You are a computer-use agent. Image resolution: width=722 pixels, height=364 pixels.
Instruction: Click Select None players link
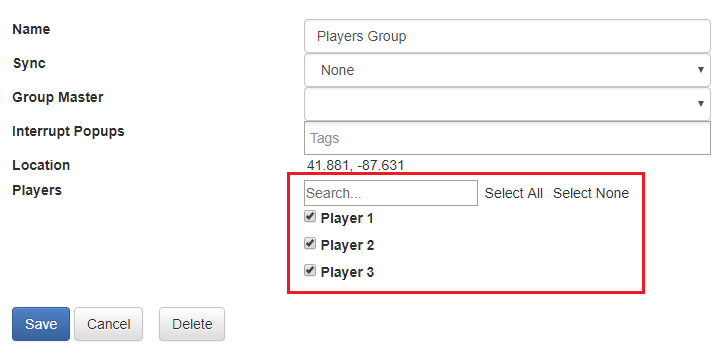591,193
